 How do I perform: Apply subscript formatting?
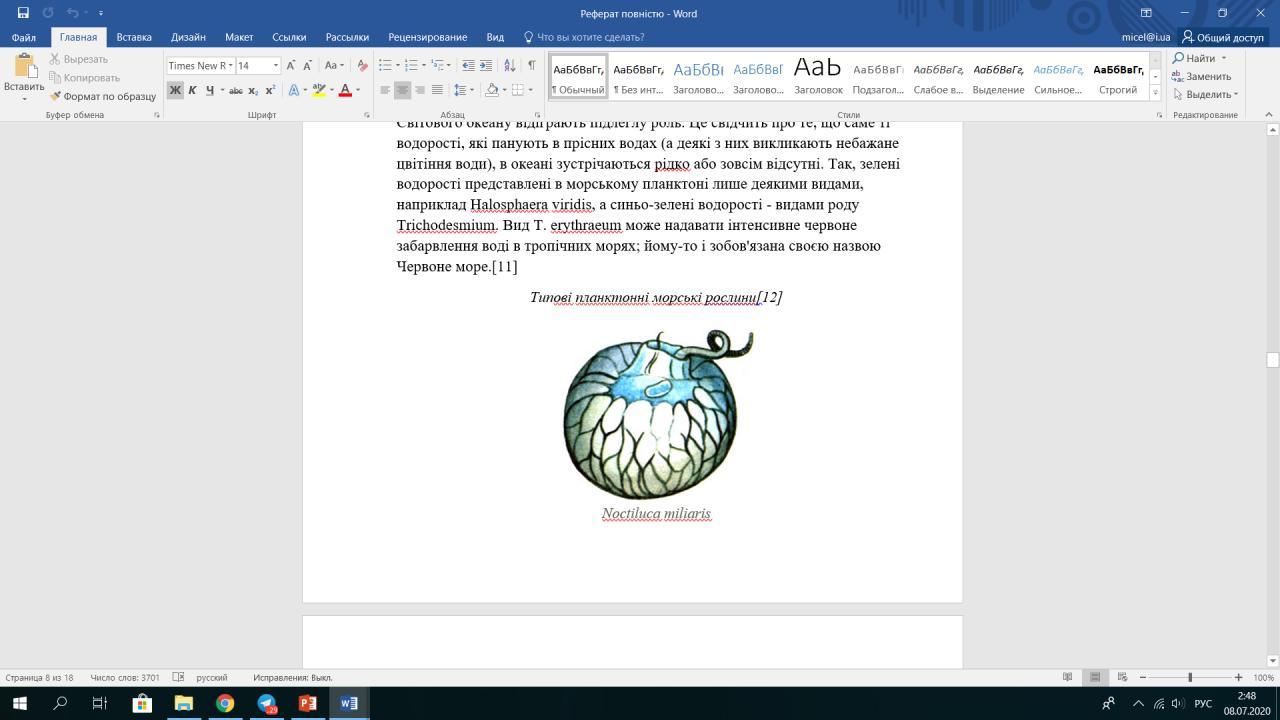pyautogui.click(x=253, y=90)
